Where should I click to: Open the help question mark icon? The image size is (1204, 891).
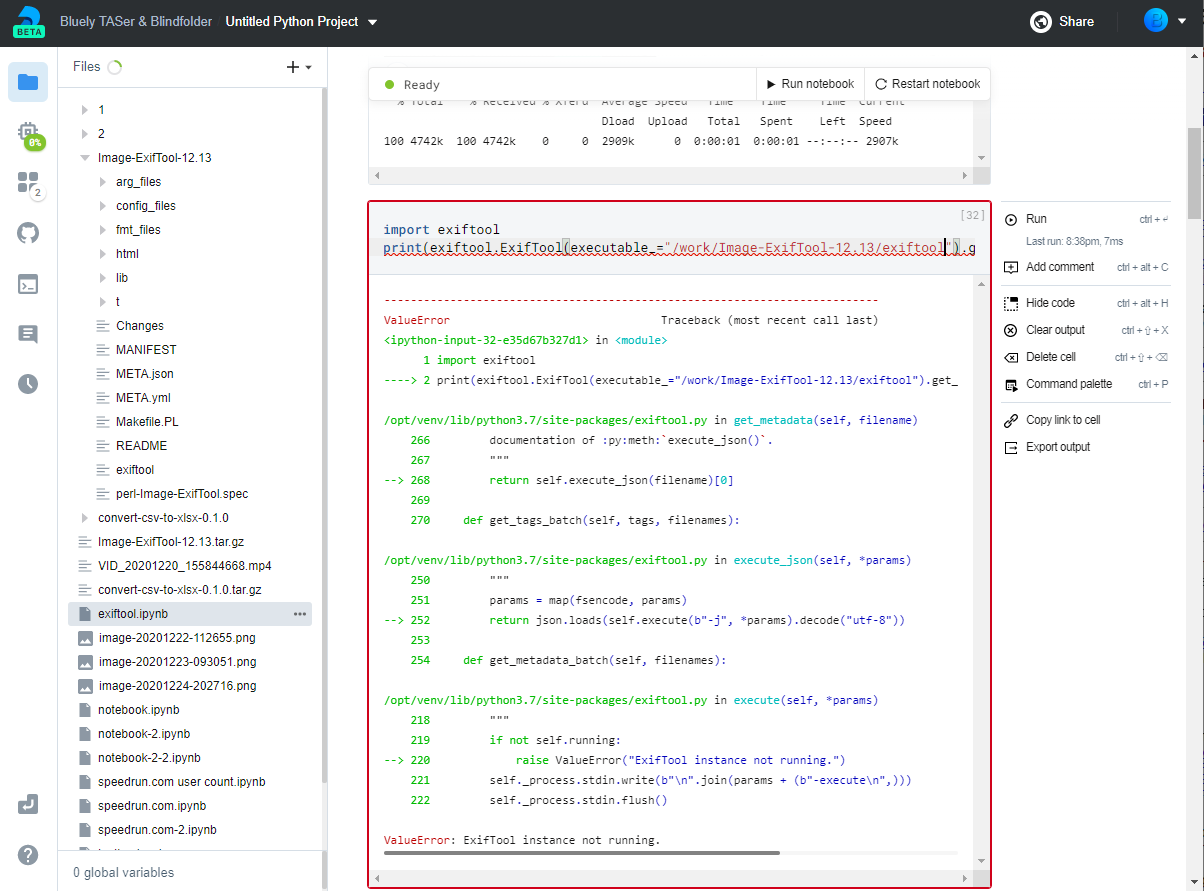point(28,854)
